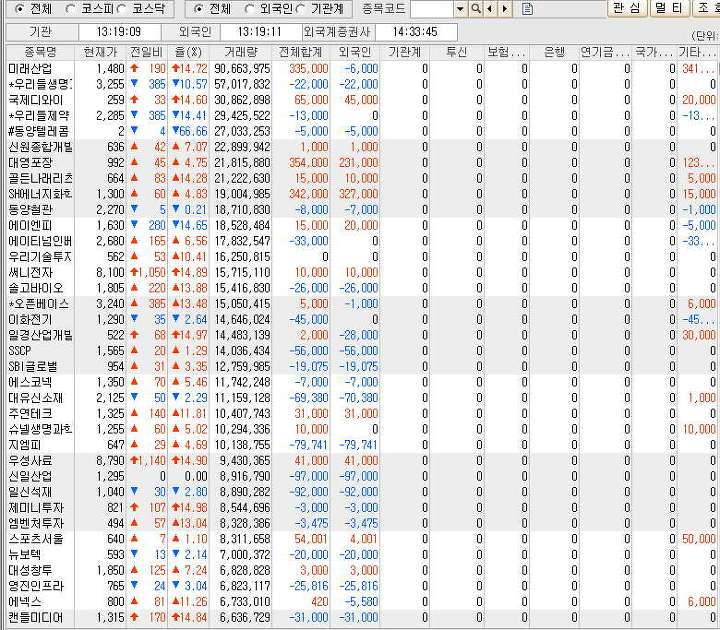Image resolution: width=720 pixels, height=630 pixels.
Task: Click volume value 90,663,975
Action: (242, 69)
